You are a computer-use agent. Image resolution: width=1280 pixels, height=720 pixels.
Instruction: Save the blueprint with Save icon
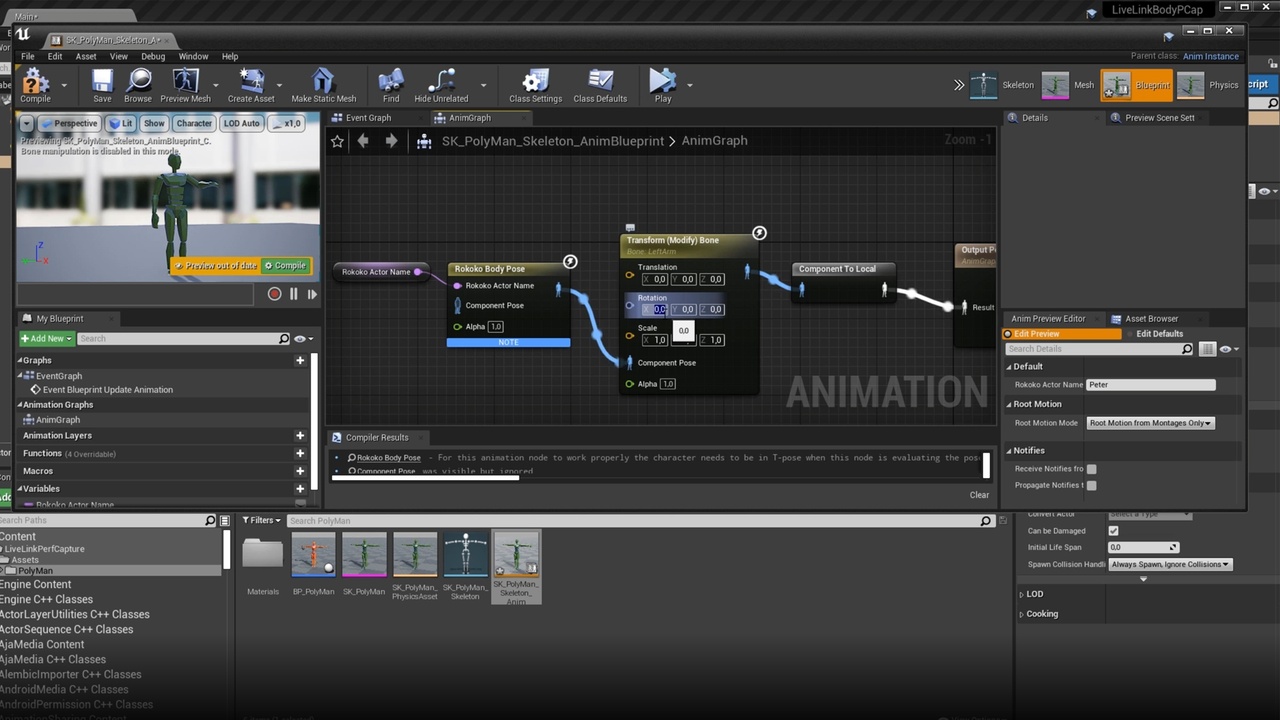pos(102,81)
